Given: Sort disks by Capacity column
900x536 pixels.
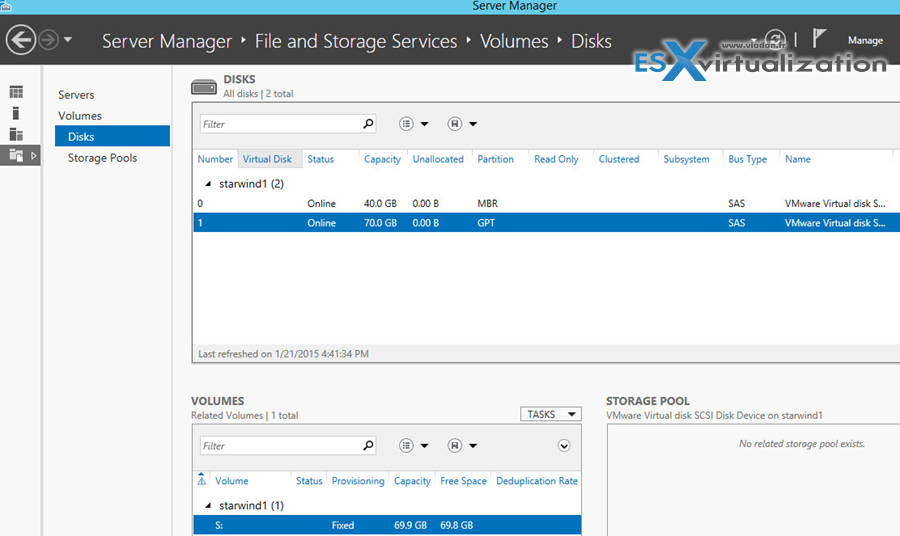Looking at the screenshot, I should (382, 159).
